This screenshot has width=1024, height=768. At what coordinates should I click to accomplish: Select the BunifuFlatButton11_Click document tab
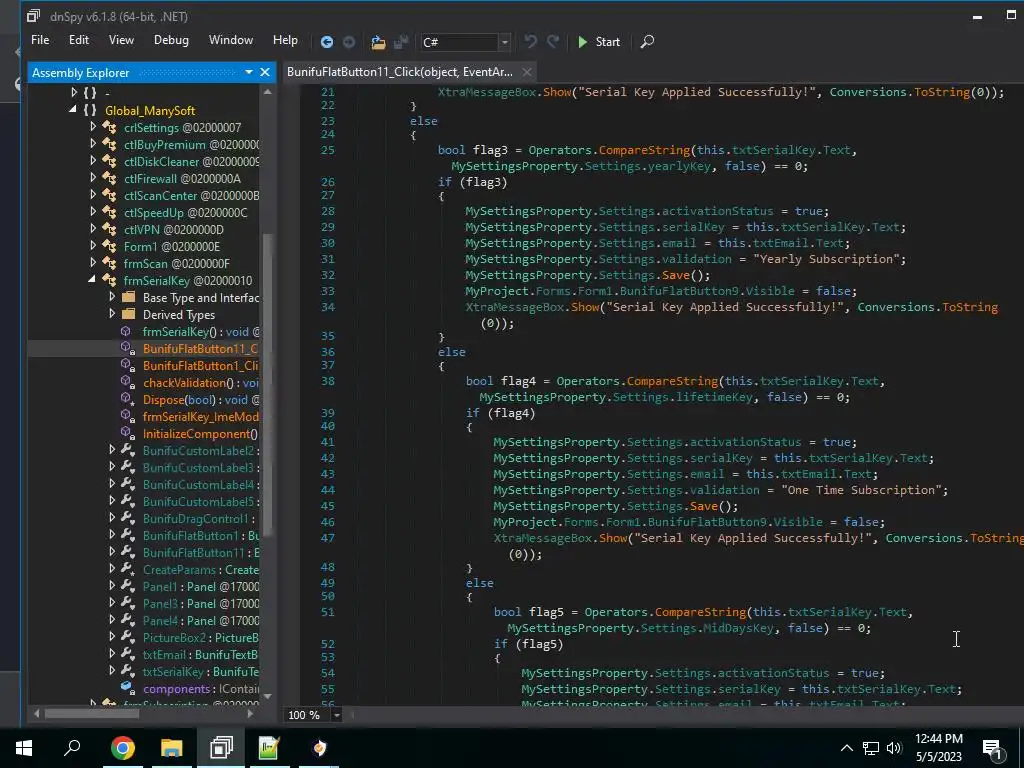[x=400, y=72]
